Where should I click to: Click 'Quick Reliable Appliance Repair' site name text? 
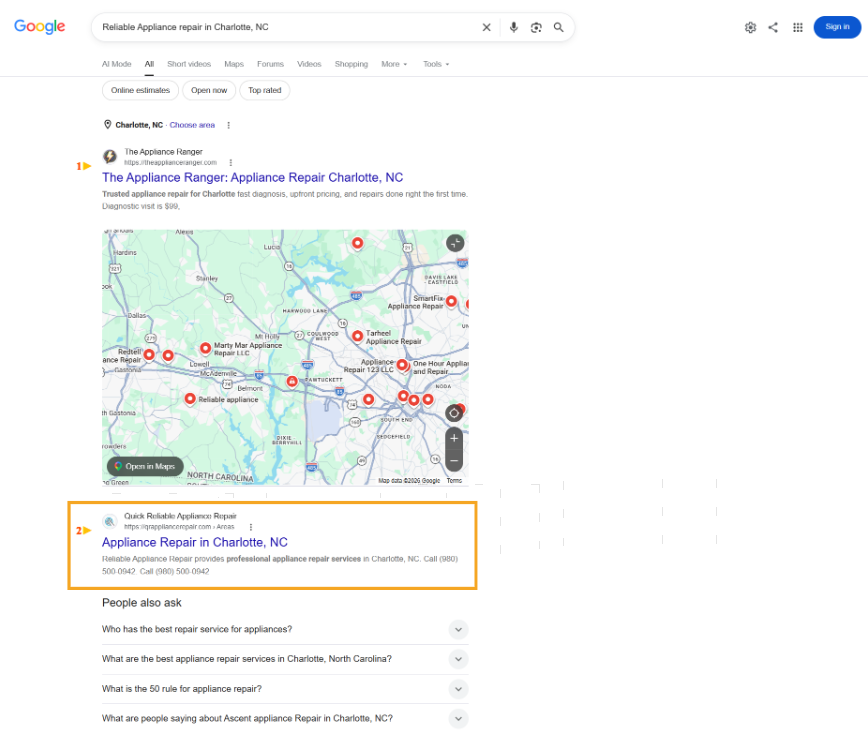click(x=180, y=516)
